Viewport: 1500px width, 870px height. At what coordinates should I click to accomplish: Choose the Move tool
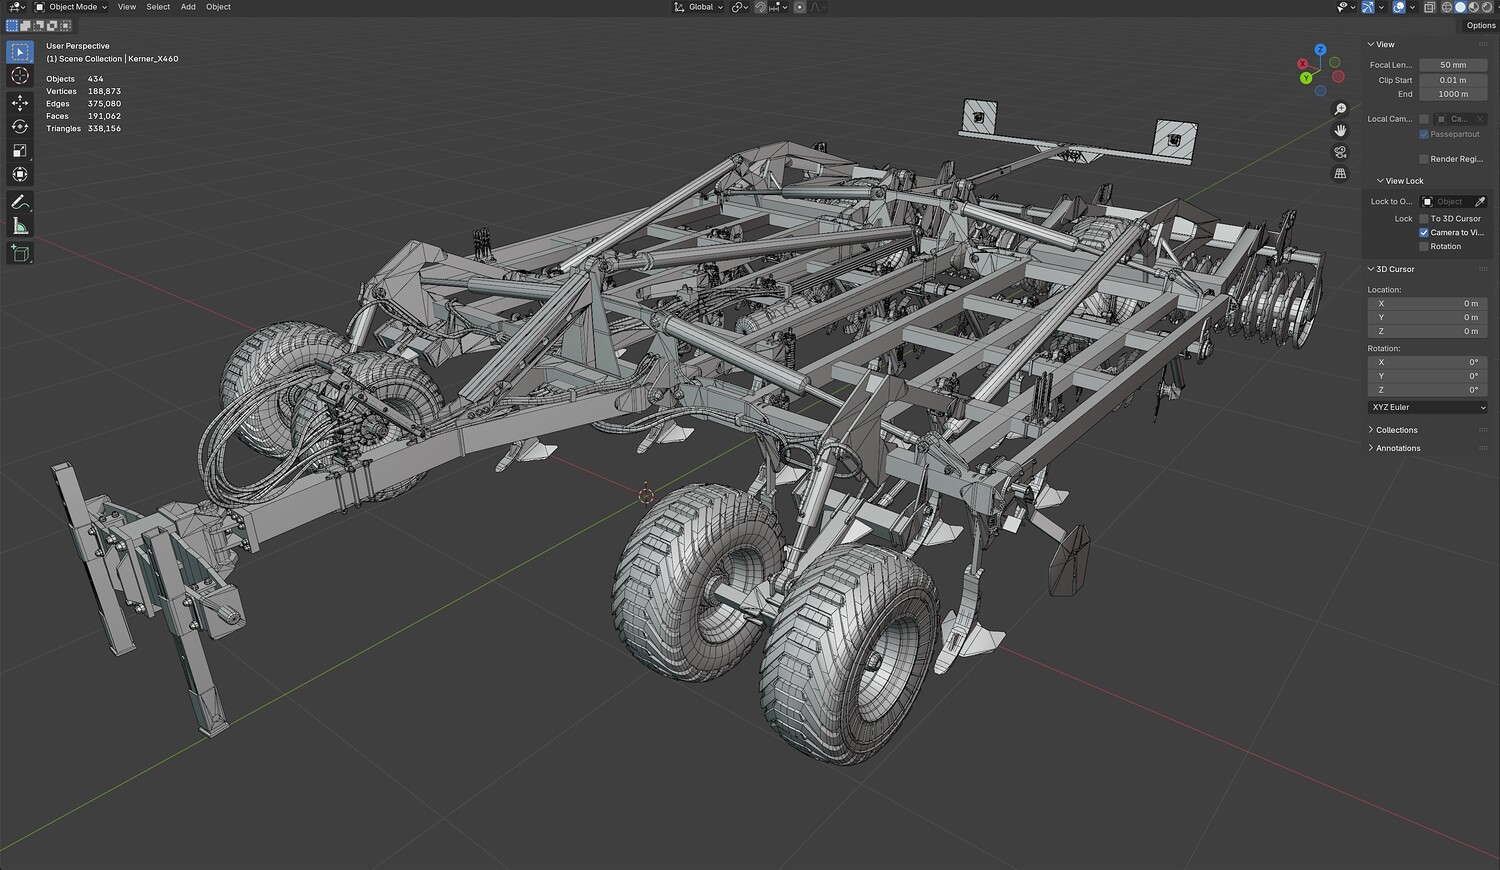click(20, 103)
